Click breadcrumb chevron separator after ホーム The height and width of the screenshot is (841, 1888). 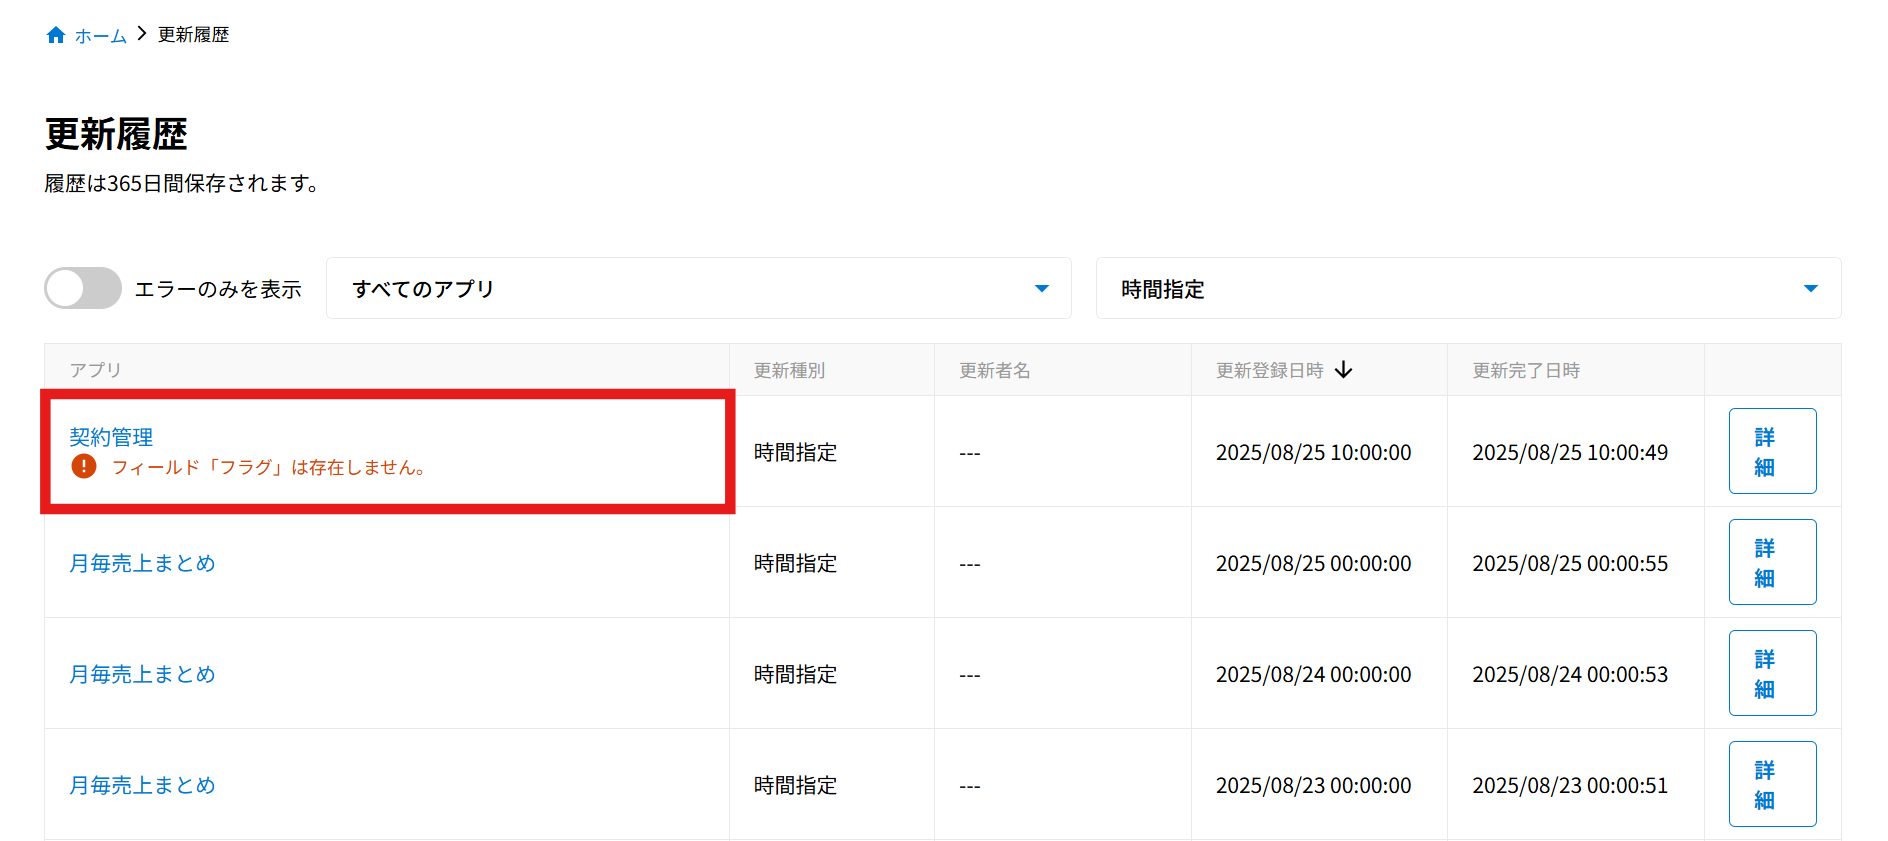(142, 34)
